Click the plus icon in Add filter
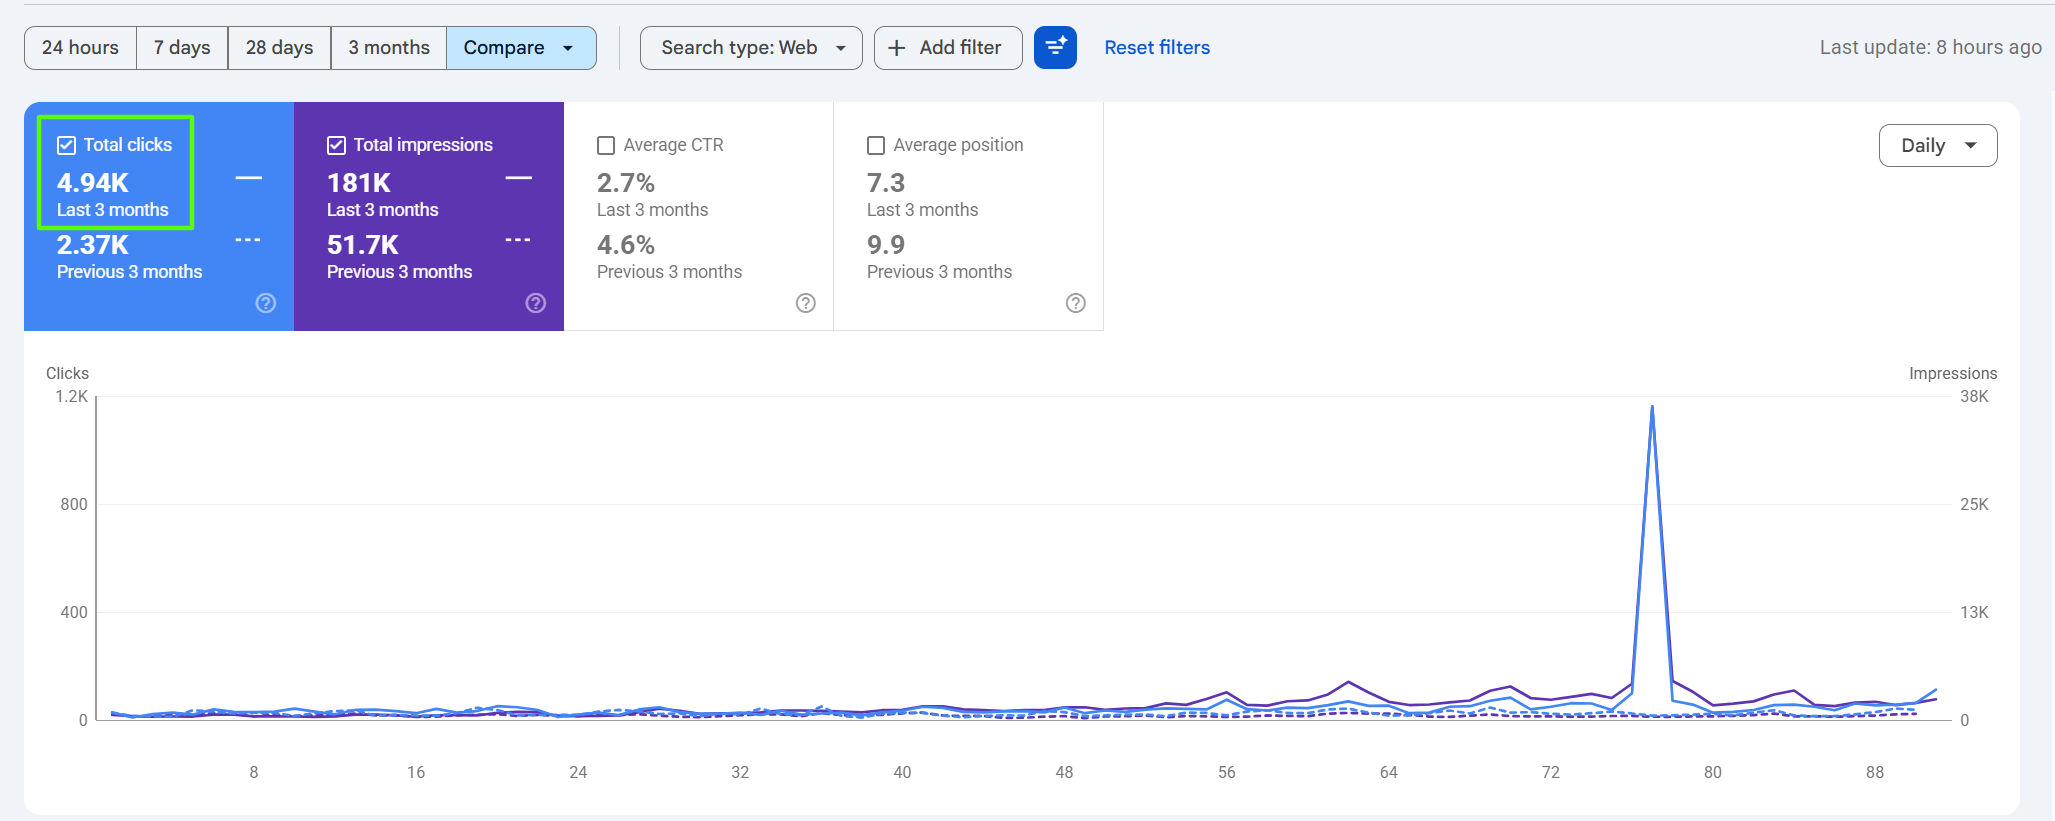The width and height of the screenshot is (2055, 821). (x=897, y=48)
